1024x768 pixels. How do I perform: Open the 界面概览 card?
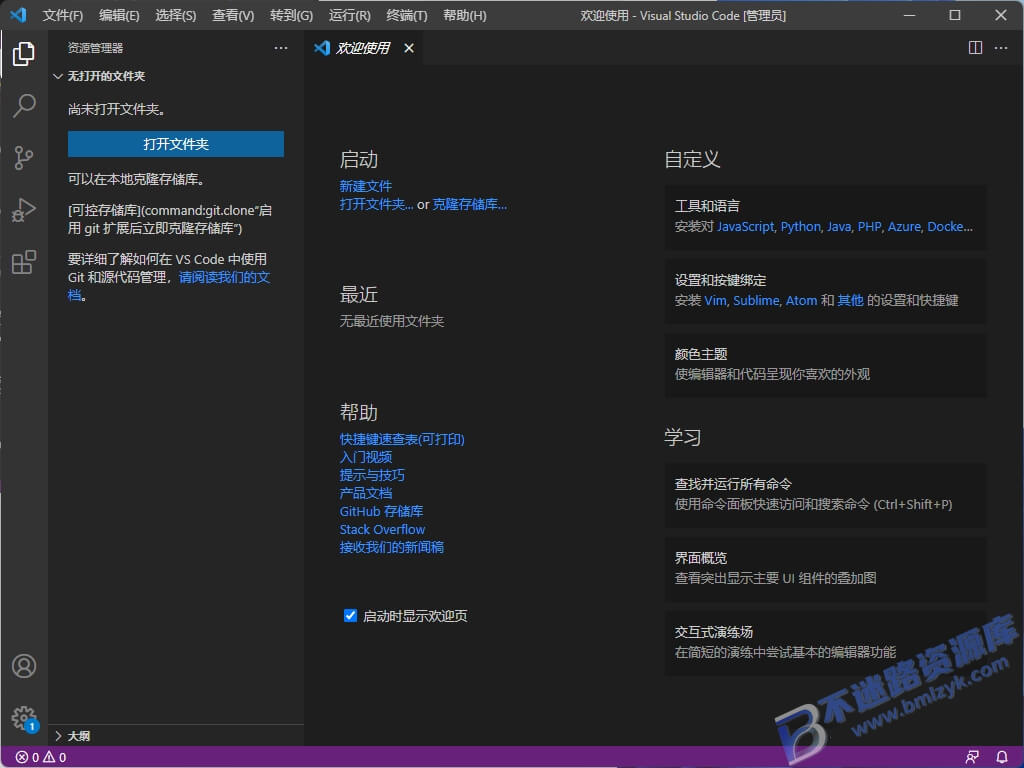825,568
